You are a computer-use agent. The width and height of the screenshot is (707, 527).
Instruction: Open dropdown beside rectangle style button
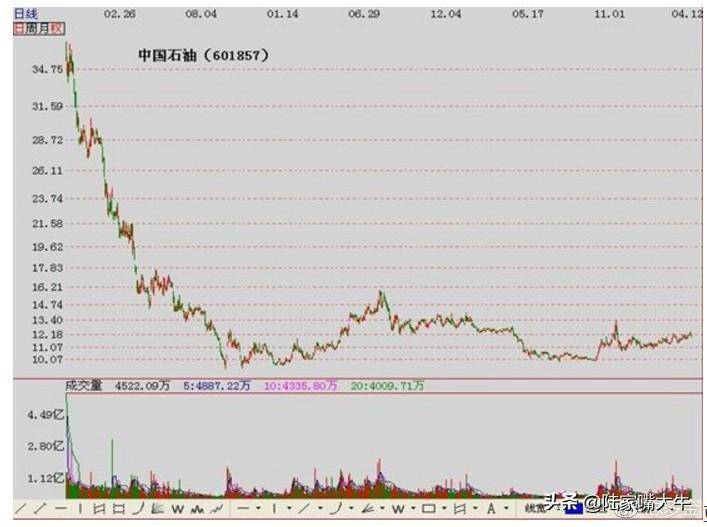coord(444,508)
